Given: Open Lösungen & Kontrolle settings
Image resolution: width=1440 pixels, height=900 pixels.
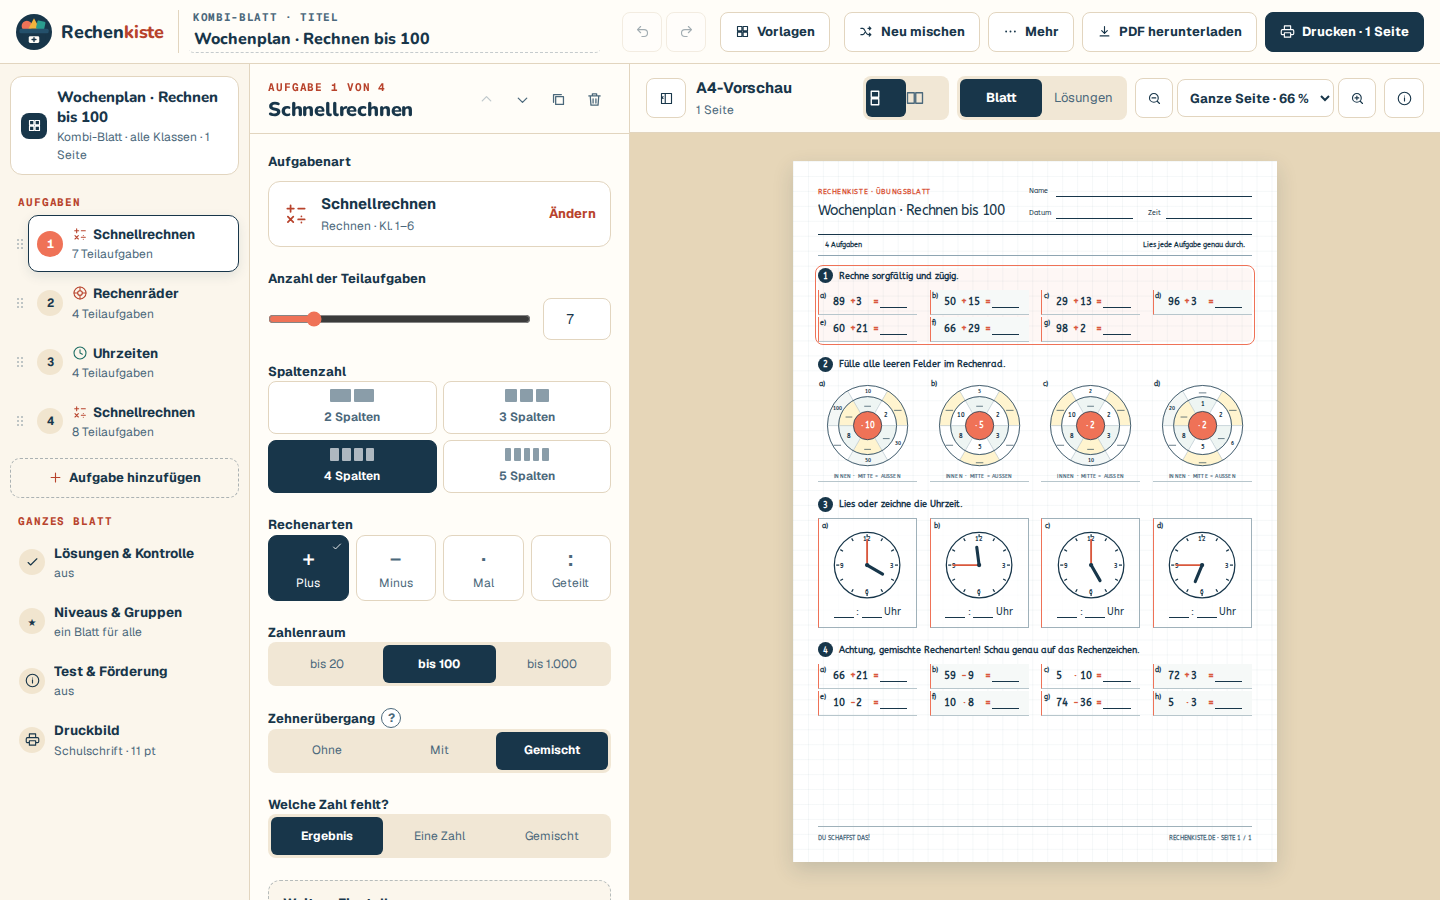Looking at the screenshot, I should pos(125,562).
